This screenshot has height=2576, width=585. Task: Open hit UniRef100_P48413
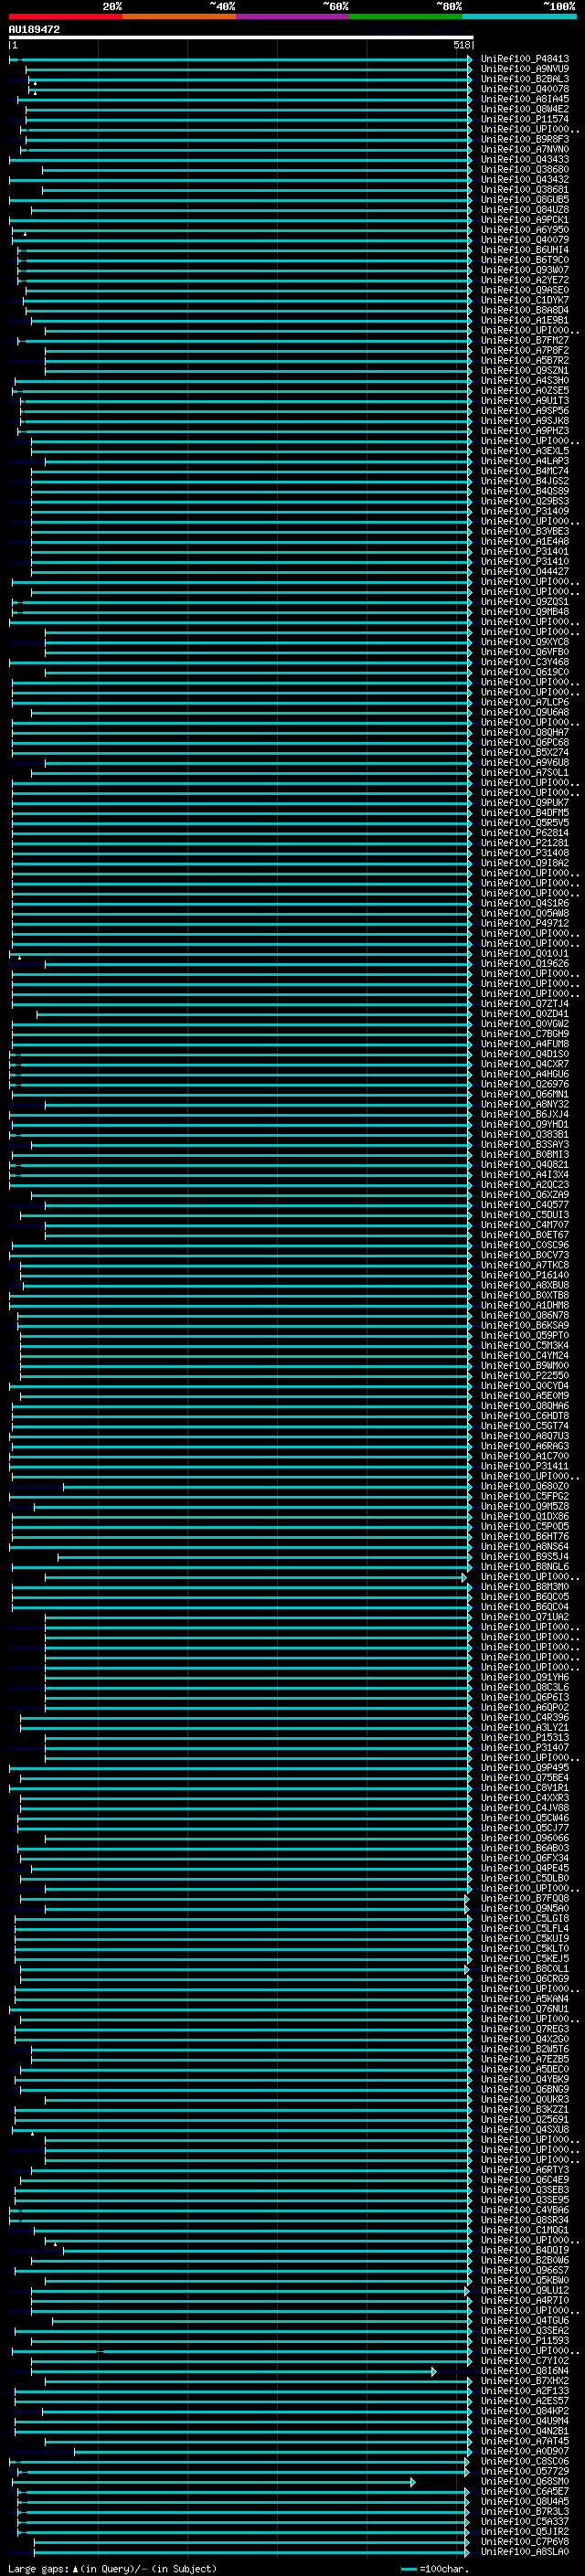tap(525, 59)
